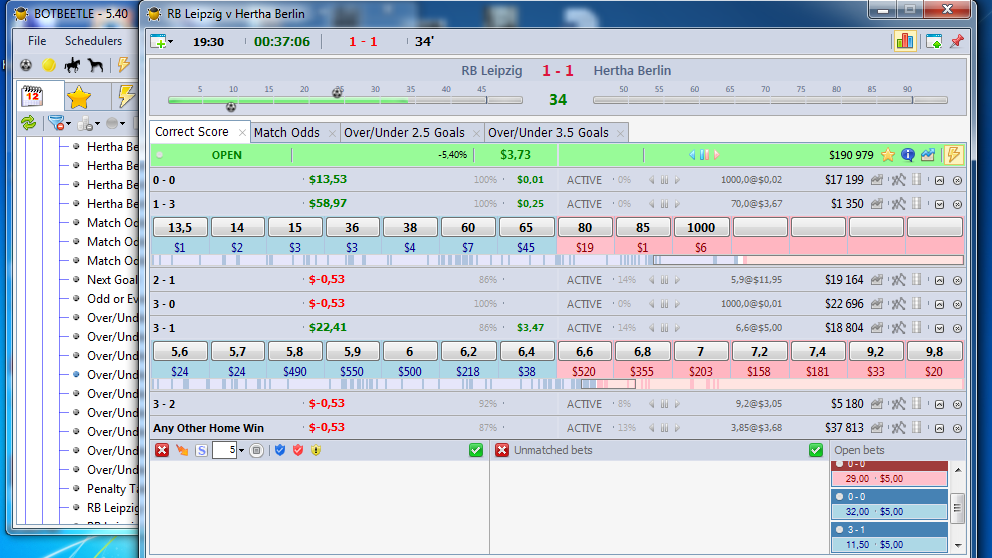Image resolution: width=992 pixels, height=558 pixels.
Task: Open tools icon for Any Other Home Win row
Action: click(x=898, y=428)
